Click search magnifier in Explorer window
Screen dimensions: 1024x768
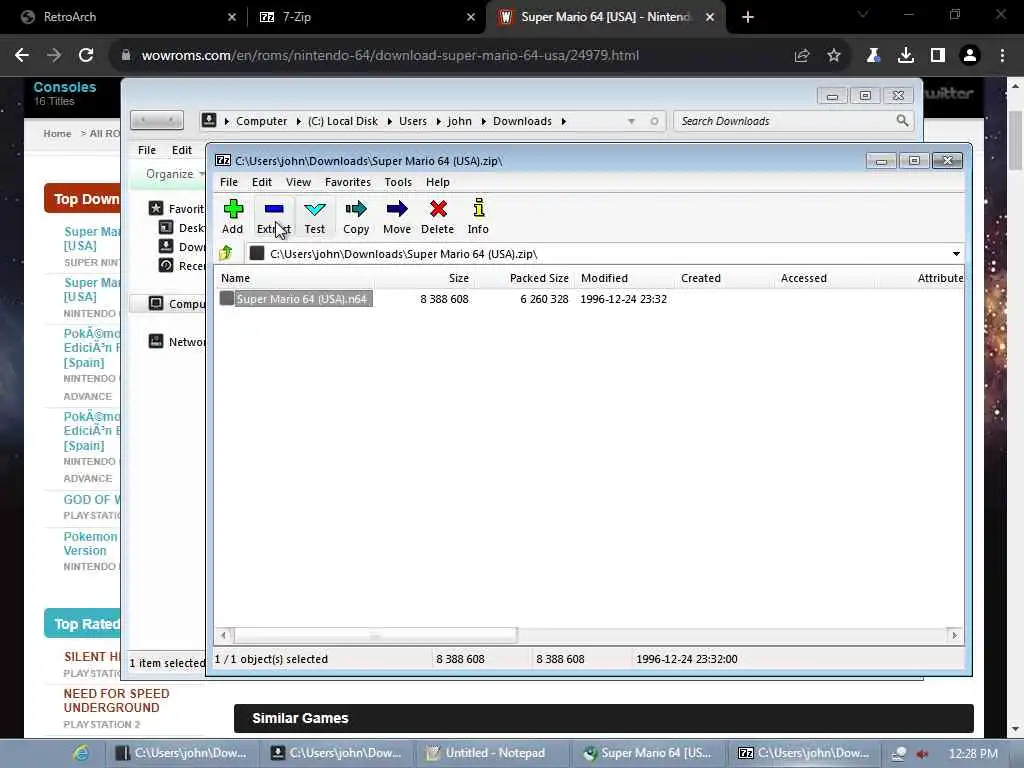[x=902, y=120]
